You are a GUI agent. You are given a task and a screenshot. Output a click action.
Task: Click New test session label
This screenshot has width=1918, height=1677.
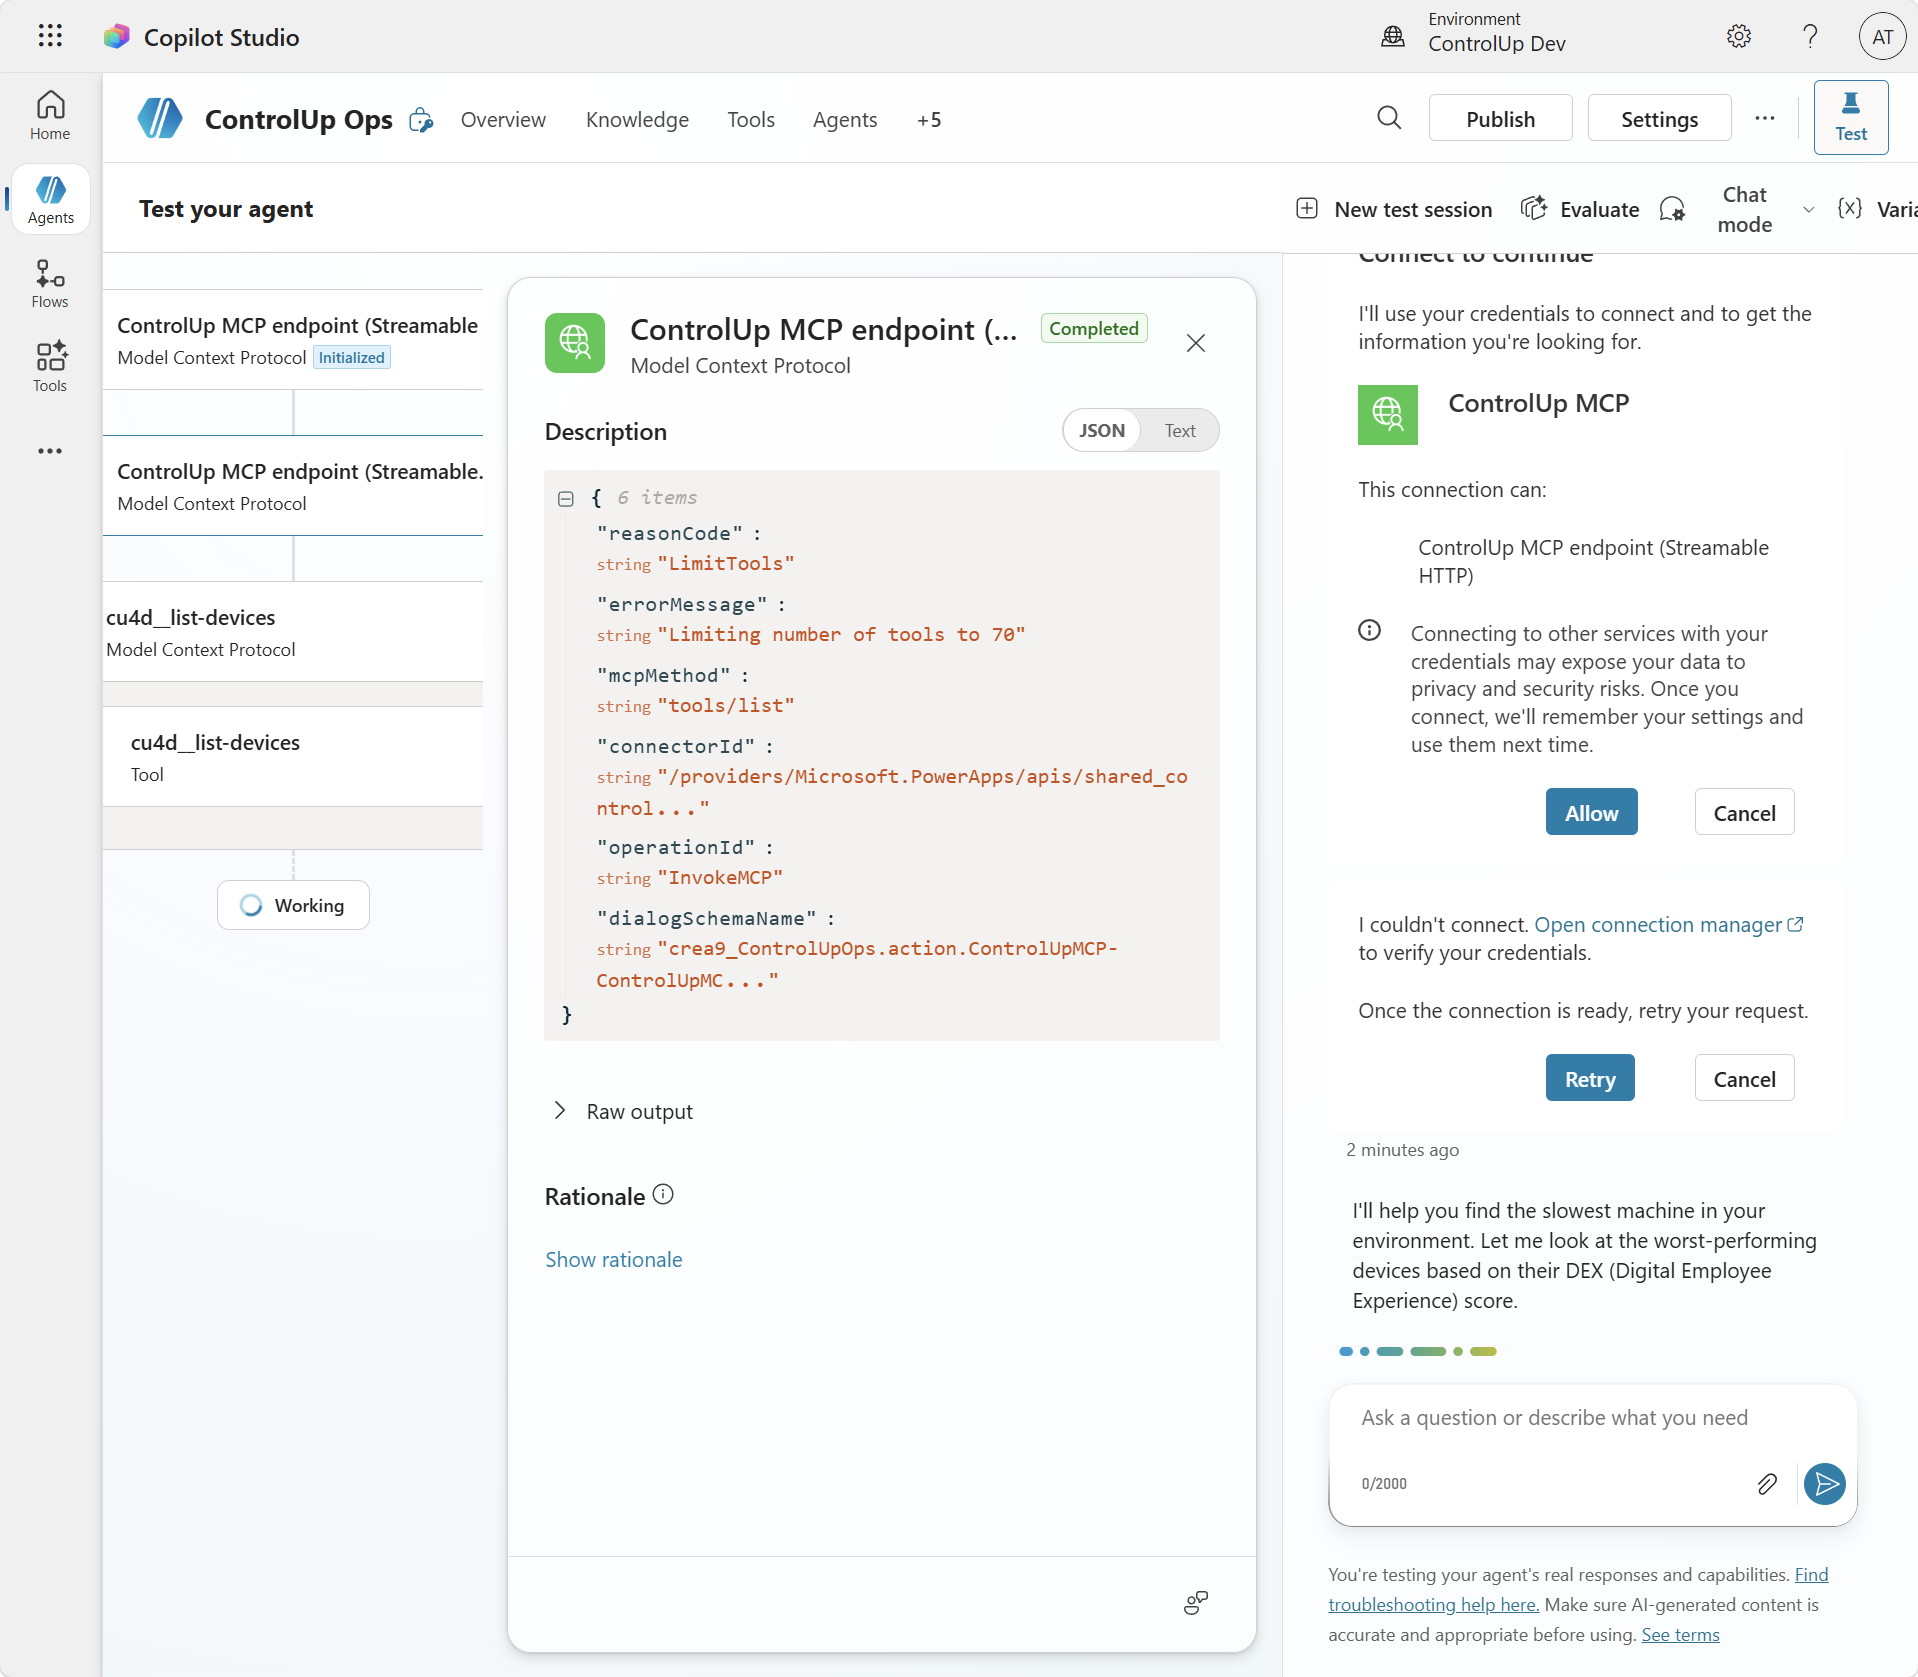[1413, 209]
